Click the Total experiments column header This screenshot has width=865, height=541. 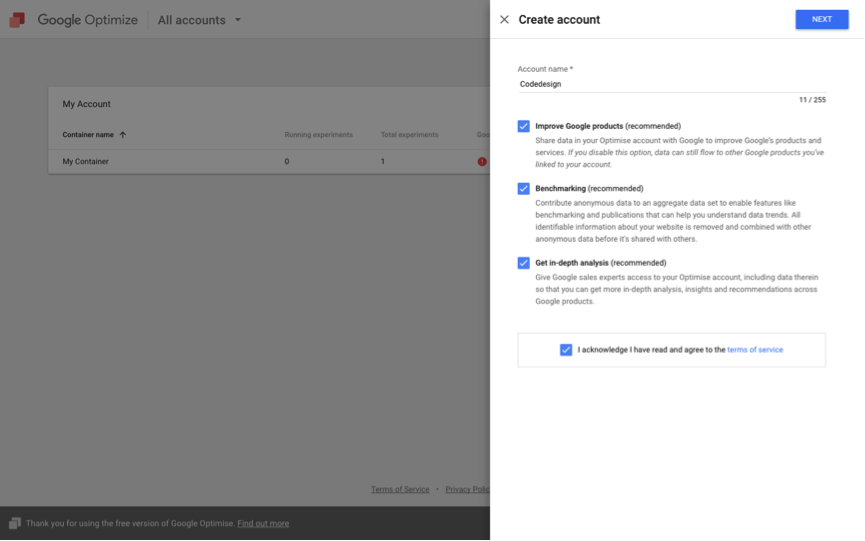409,135
